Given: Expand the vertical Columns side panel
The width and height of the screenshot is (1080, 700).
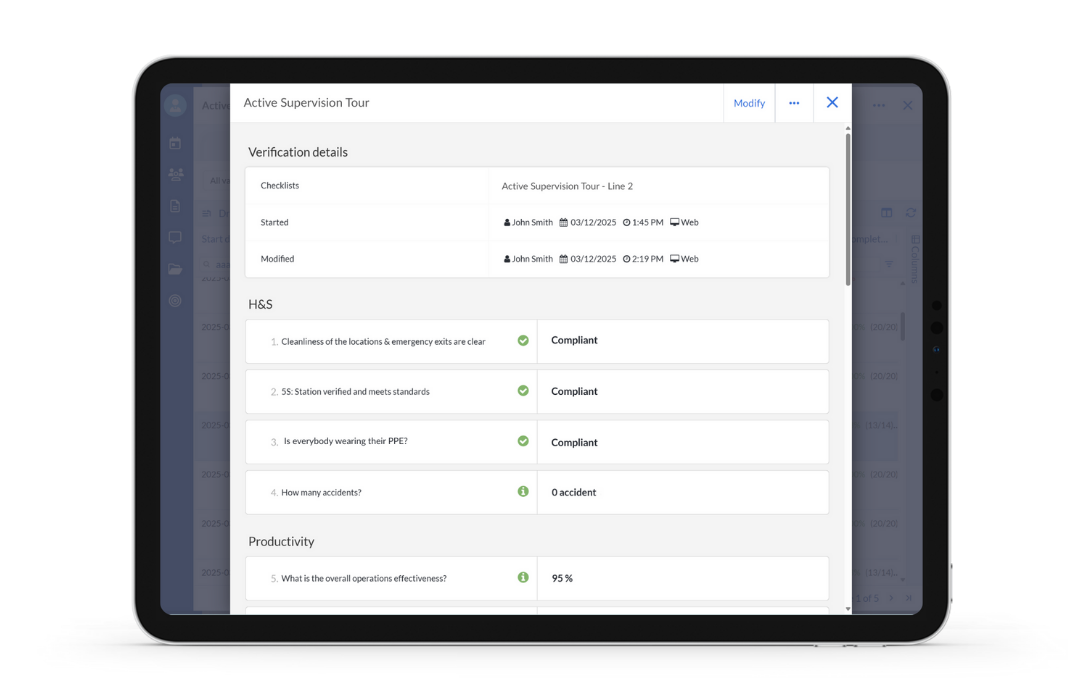Looking at the screenshot, I should (x=915, y=260).
